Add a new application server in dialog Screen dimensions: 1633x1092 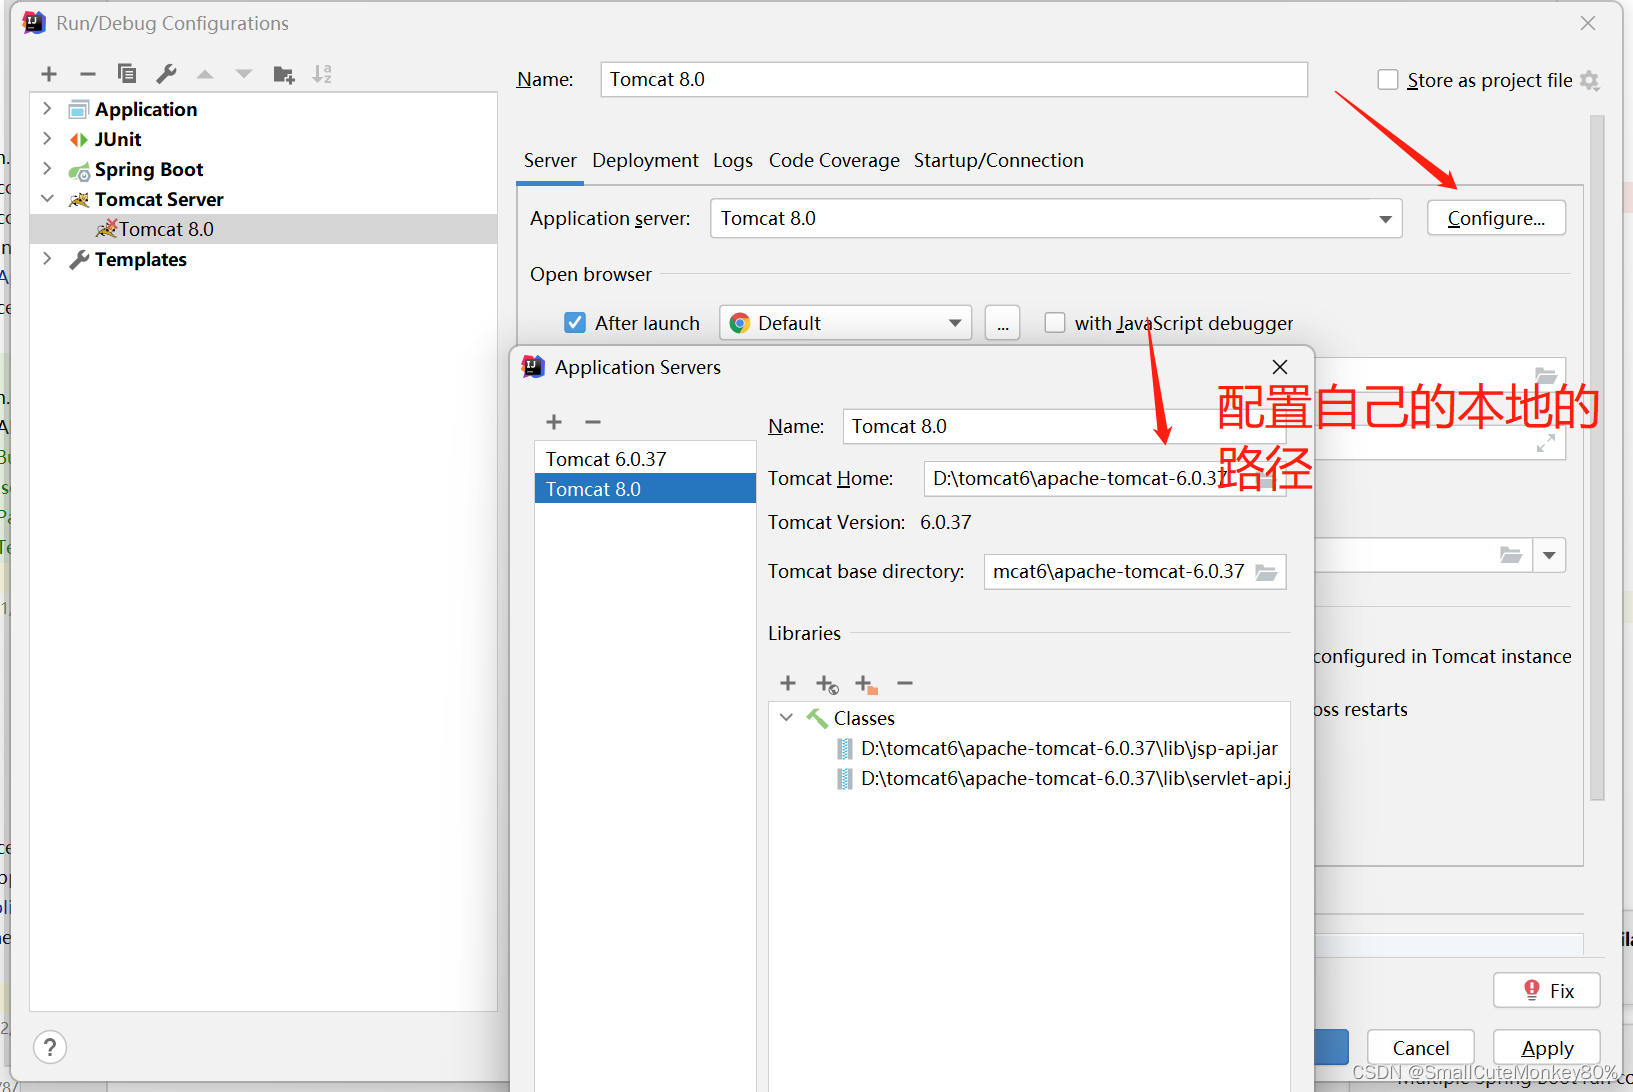pos(554,422)
